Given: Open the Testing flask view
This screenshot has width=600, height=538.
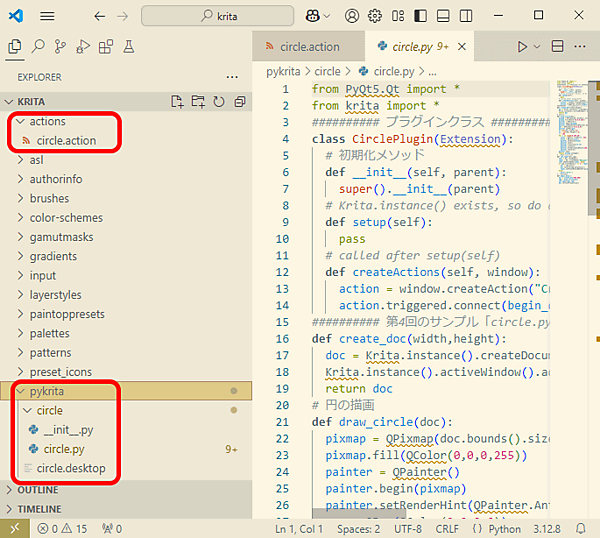Looking at the screenshot, I should point(128,47).
